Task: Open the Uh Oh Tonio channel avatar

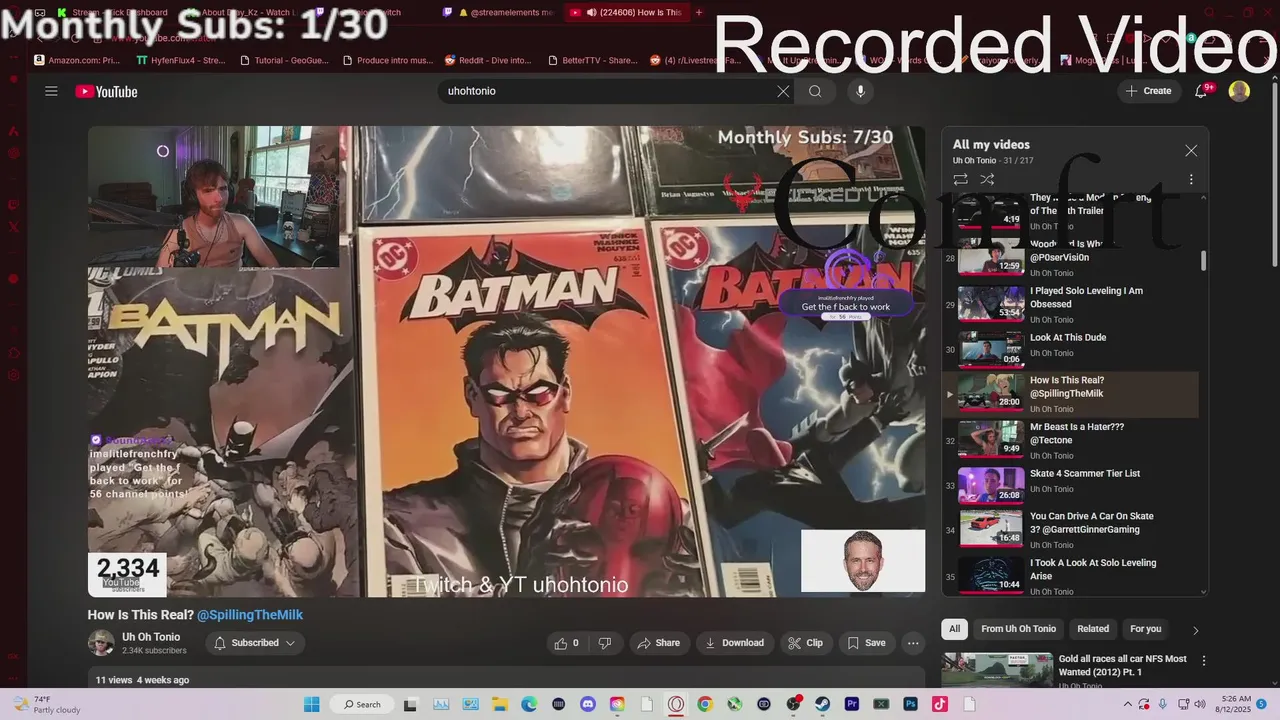Action: tap(100, 643)
